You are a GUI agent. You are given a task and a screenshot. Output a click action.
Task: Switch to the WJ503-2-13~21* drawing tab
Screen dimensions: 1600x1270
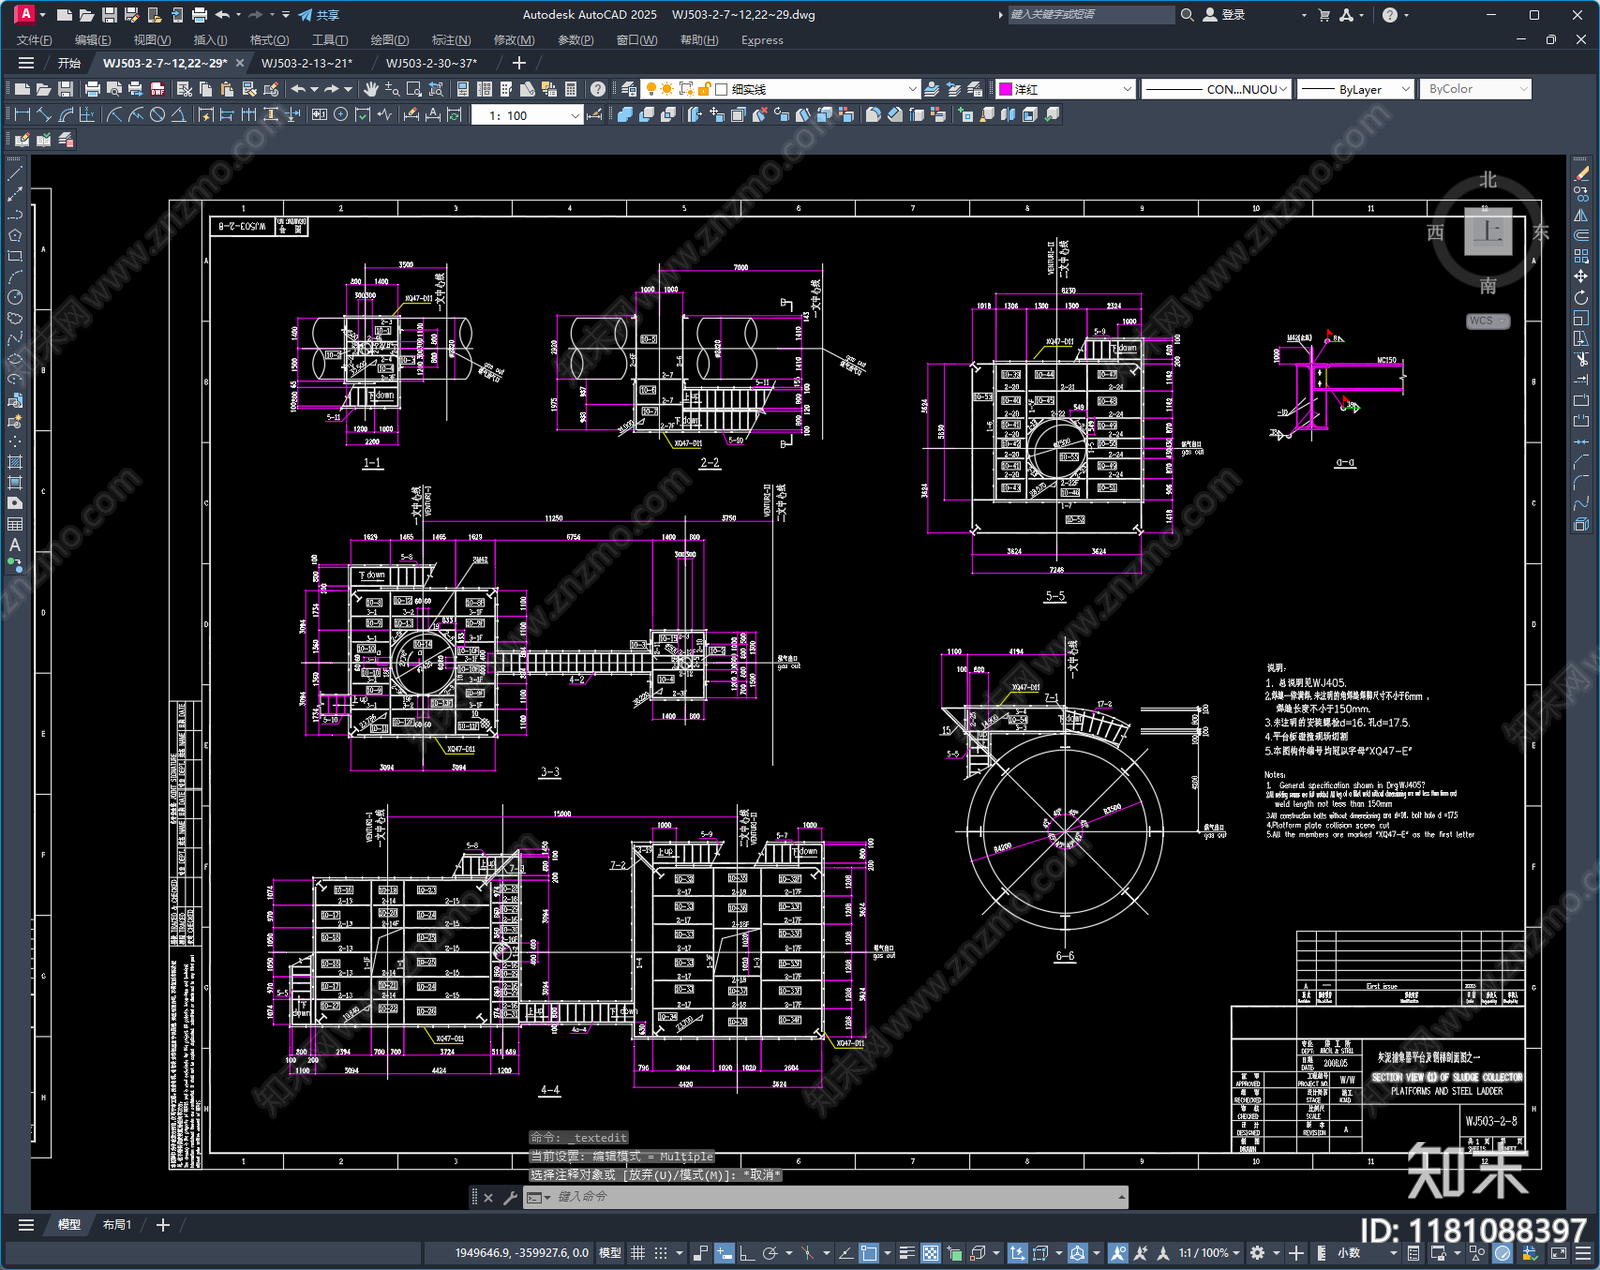coord(307,63)
